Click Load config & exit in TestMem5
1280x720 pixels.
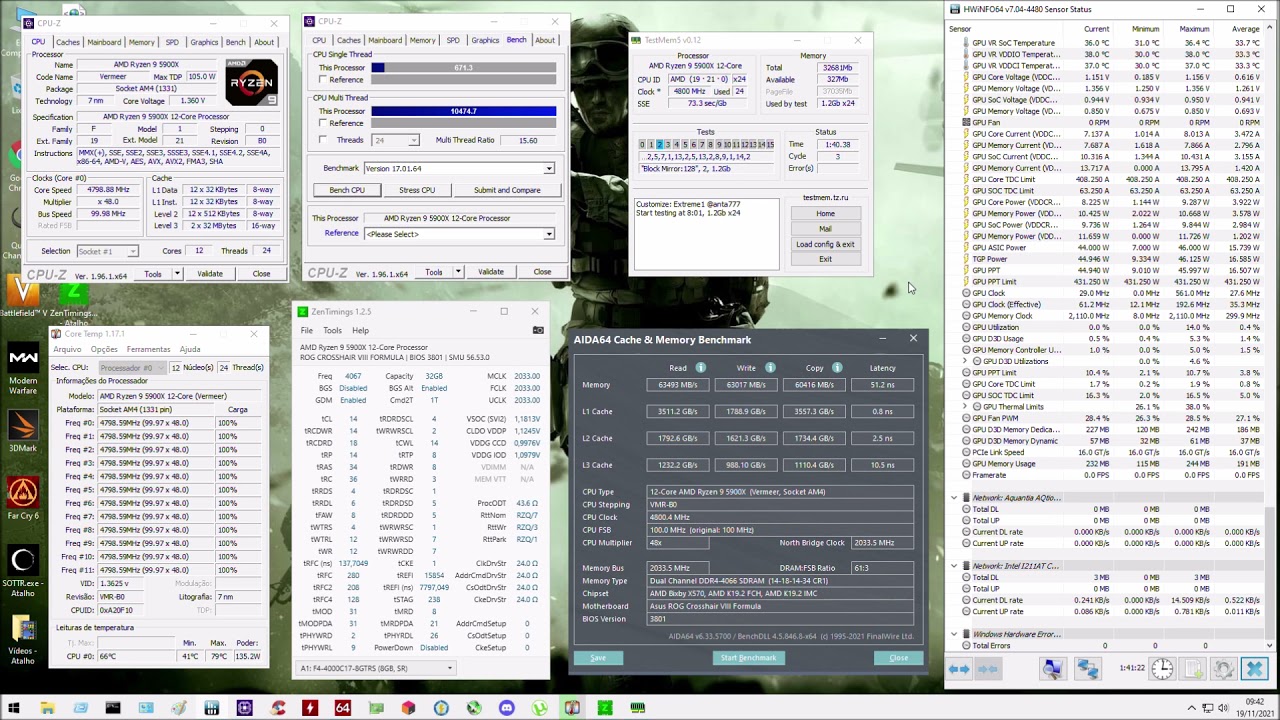pyautogui.click(x=825, y=244)
